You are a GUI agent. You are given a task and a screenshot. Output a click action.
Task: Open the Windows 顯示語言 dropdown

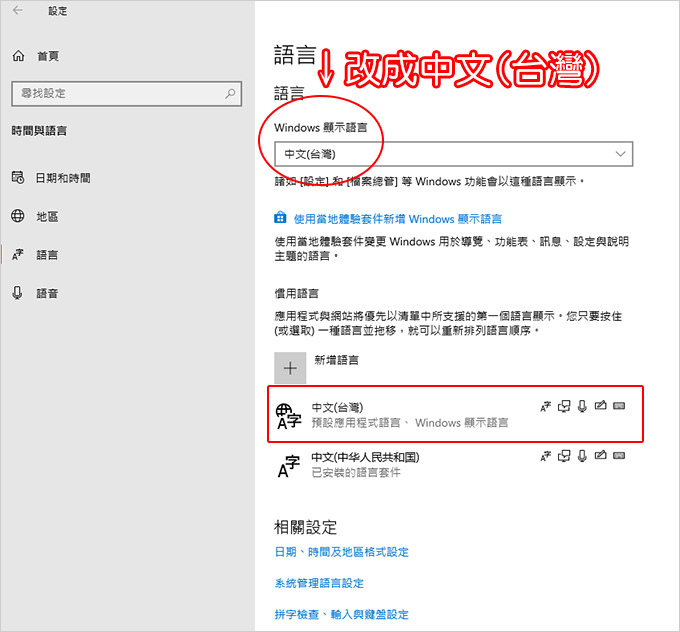[x=454, y=154]
